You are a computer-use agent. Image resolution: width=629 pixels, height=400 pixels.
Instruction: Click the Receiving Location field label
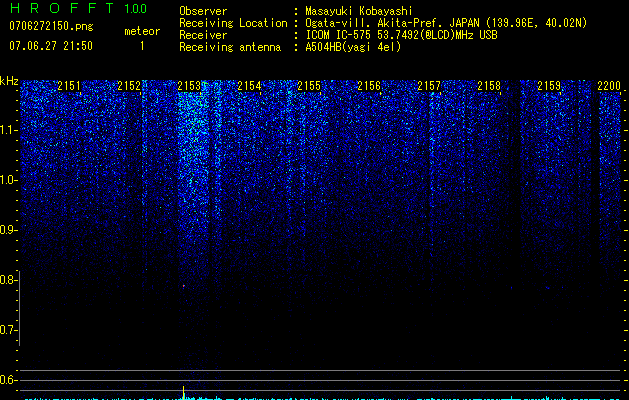pos(233,23)
